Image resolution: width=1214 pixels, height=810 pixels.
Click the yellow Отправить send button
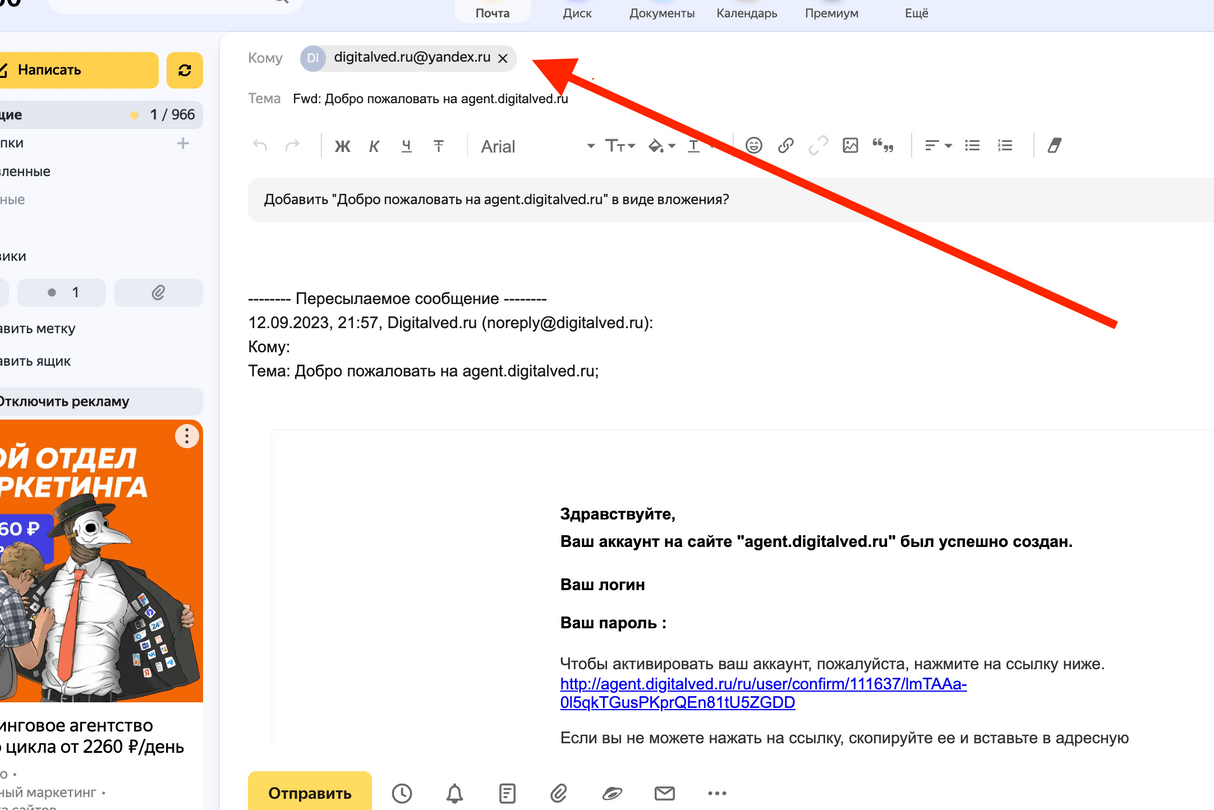tap(310, 793)
